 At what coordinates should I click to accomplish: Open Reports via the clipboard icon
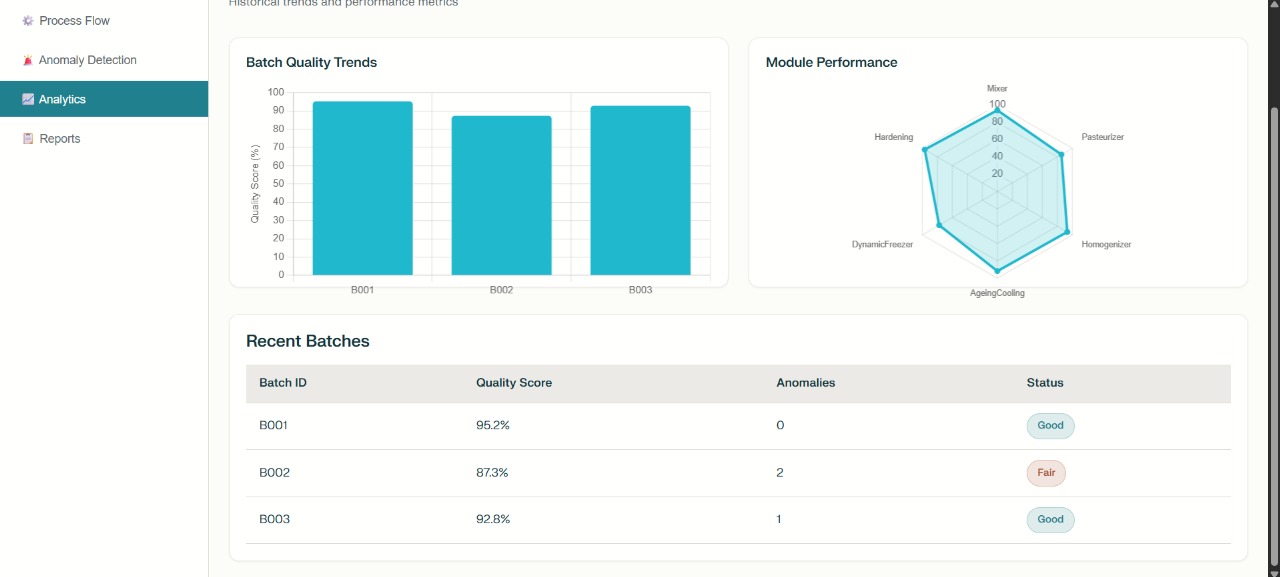click(x=27, y=138)
